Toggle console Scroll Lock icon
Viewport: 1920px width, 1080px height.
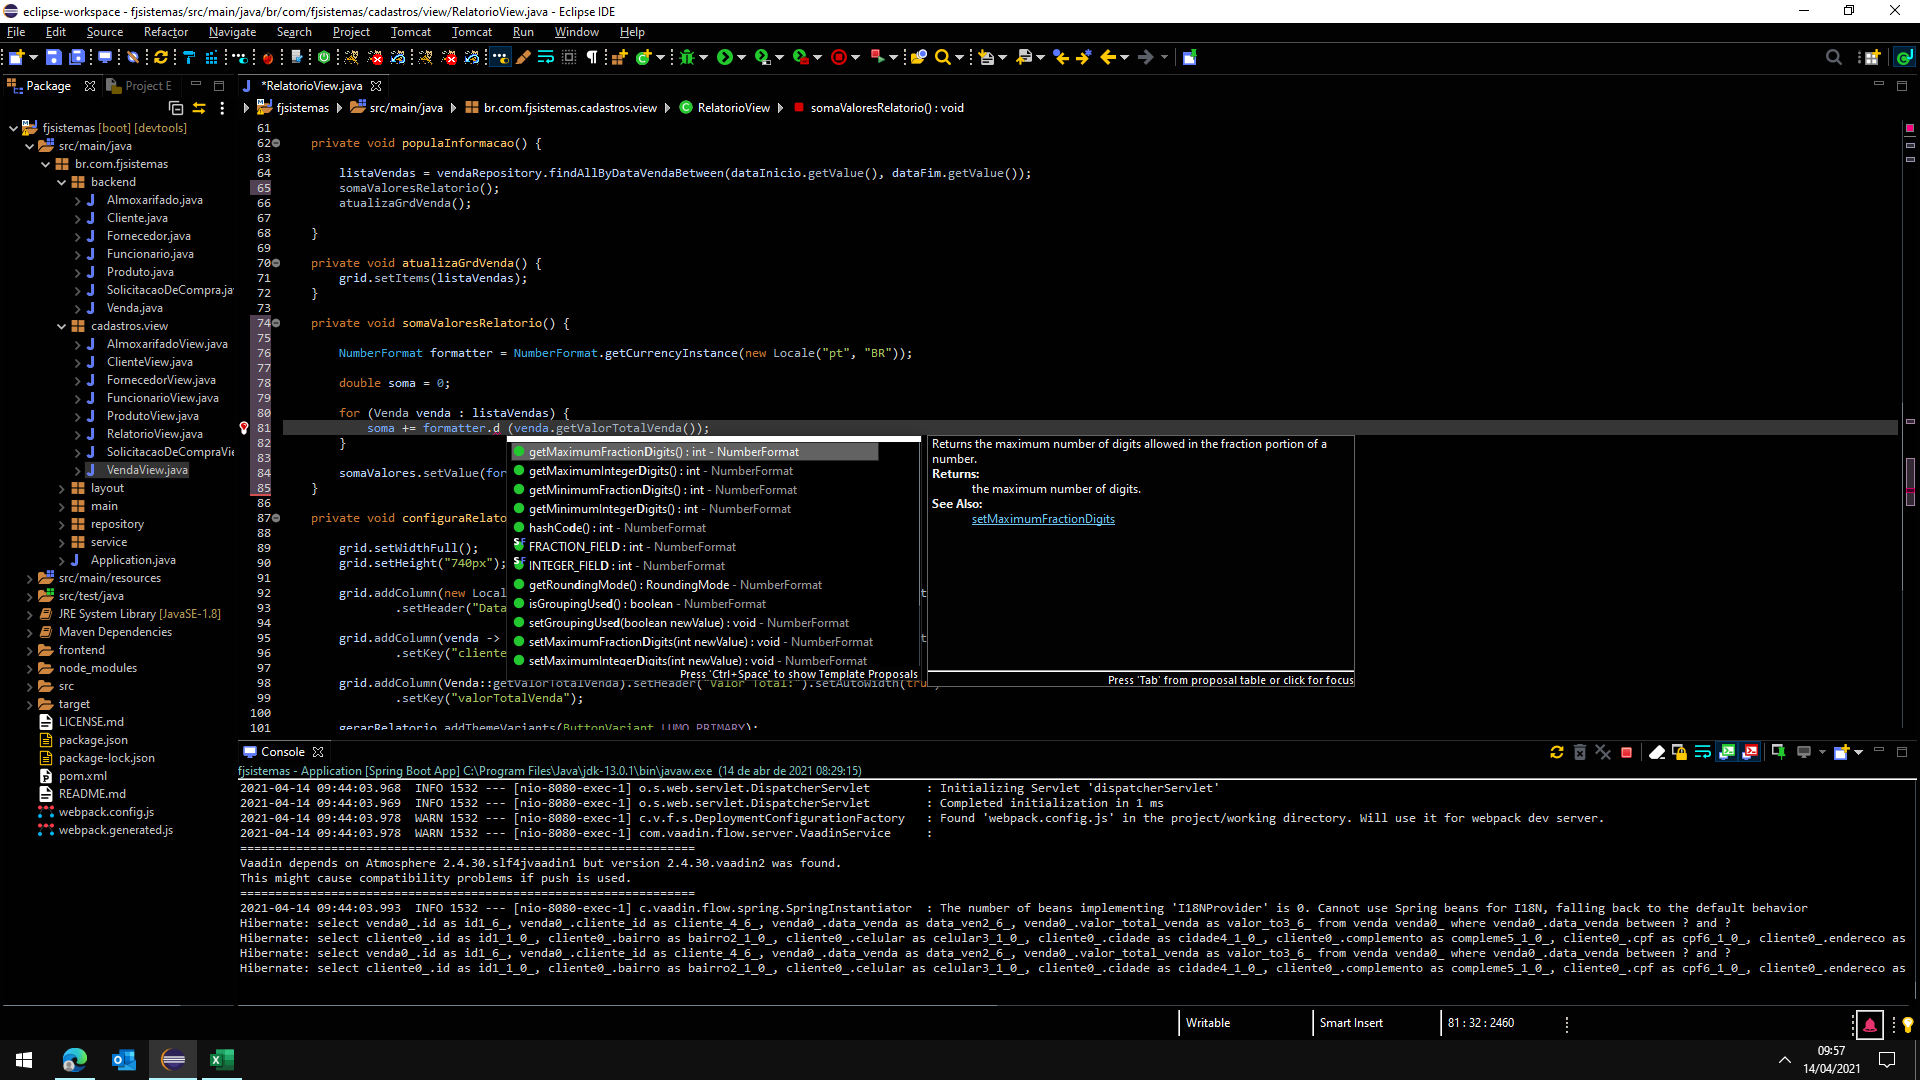(x=1679, y=752)
